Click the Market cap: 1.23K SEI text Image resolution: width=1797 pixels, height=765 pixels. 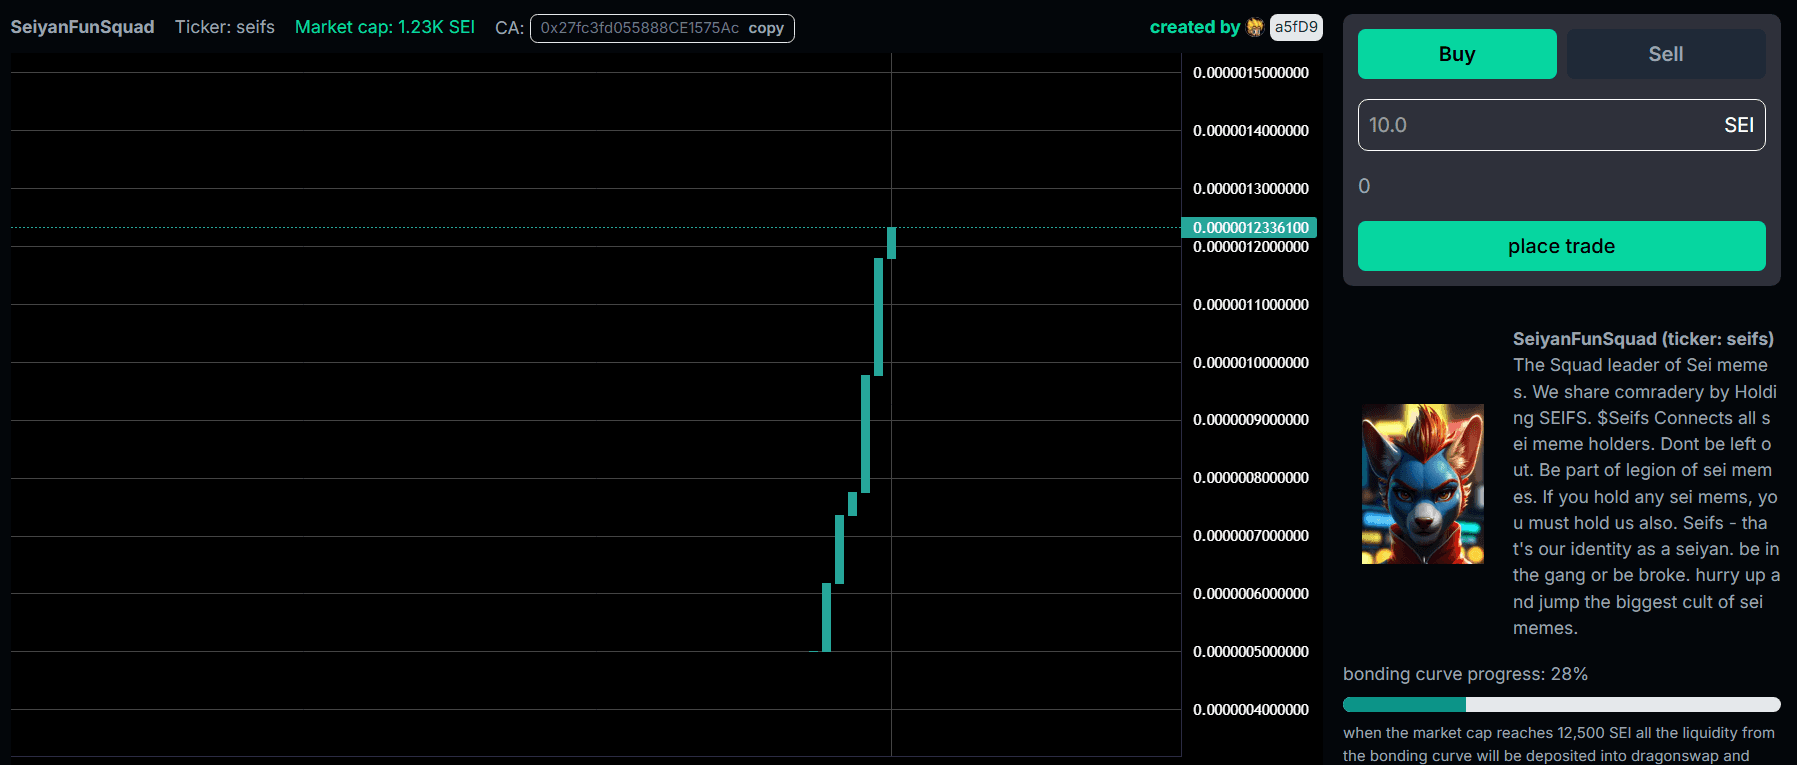point(385,27)
